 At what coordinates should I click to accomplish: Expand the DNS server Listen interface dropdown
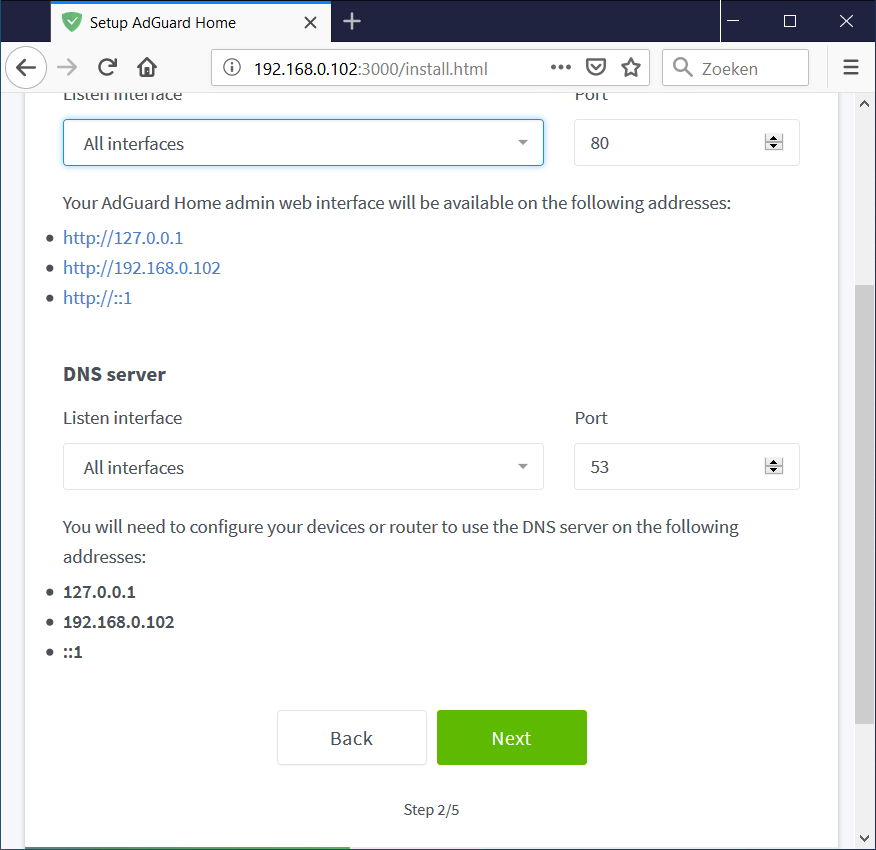tap(303, 467)
